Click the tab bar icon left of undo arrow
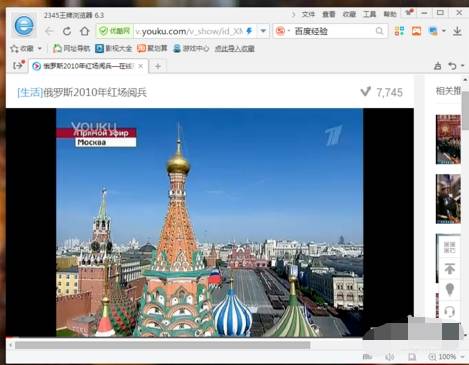The width and height of the screenshot is (469, 365). pos(438,66)
